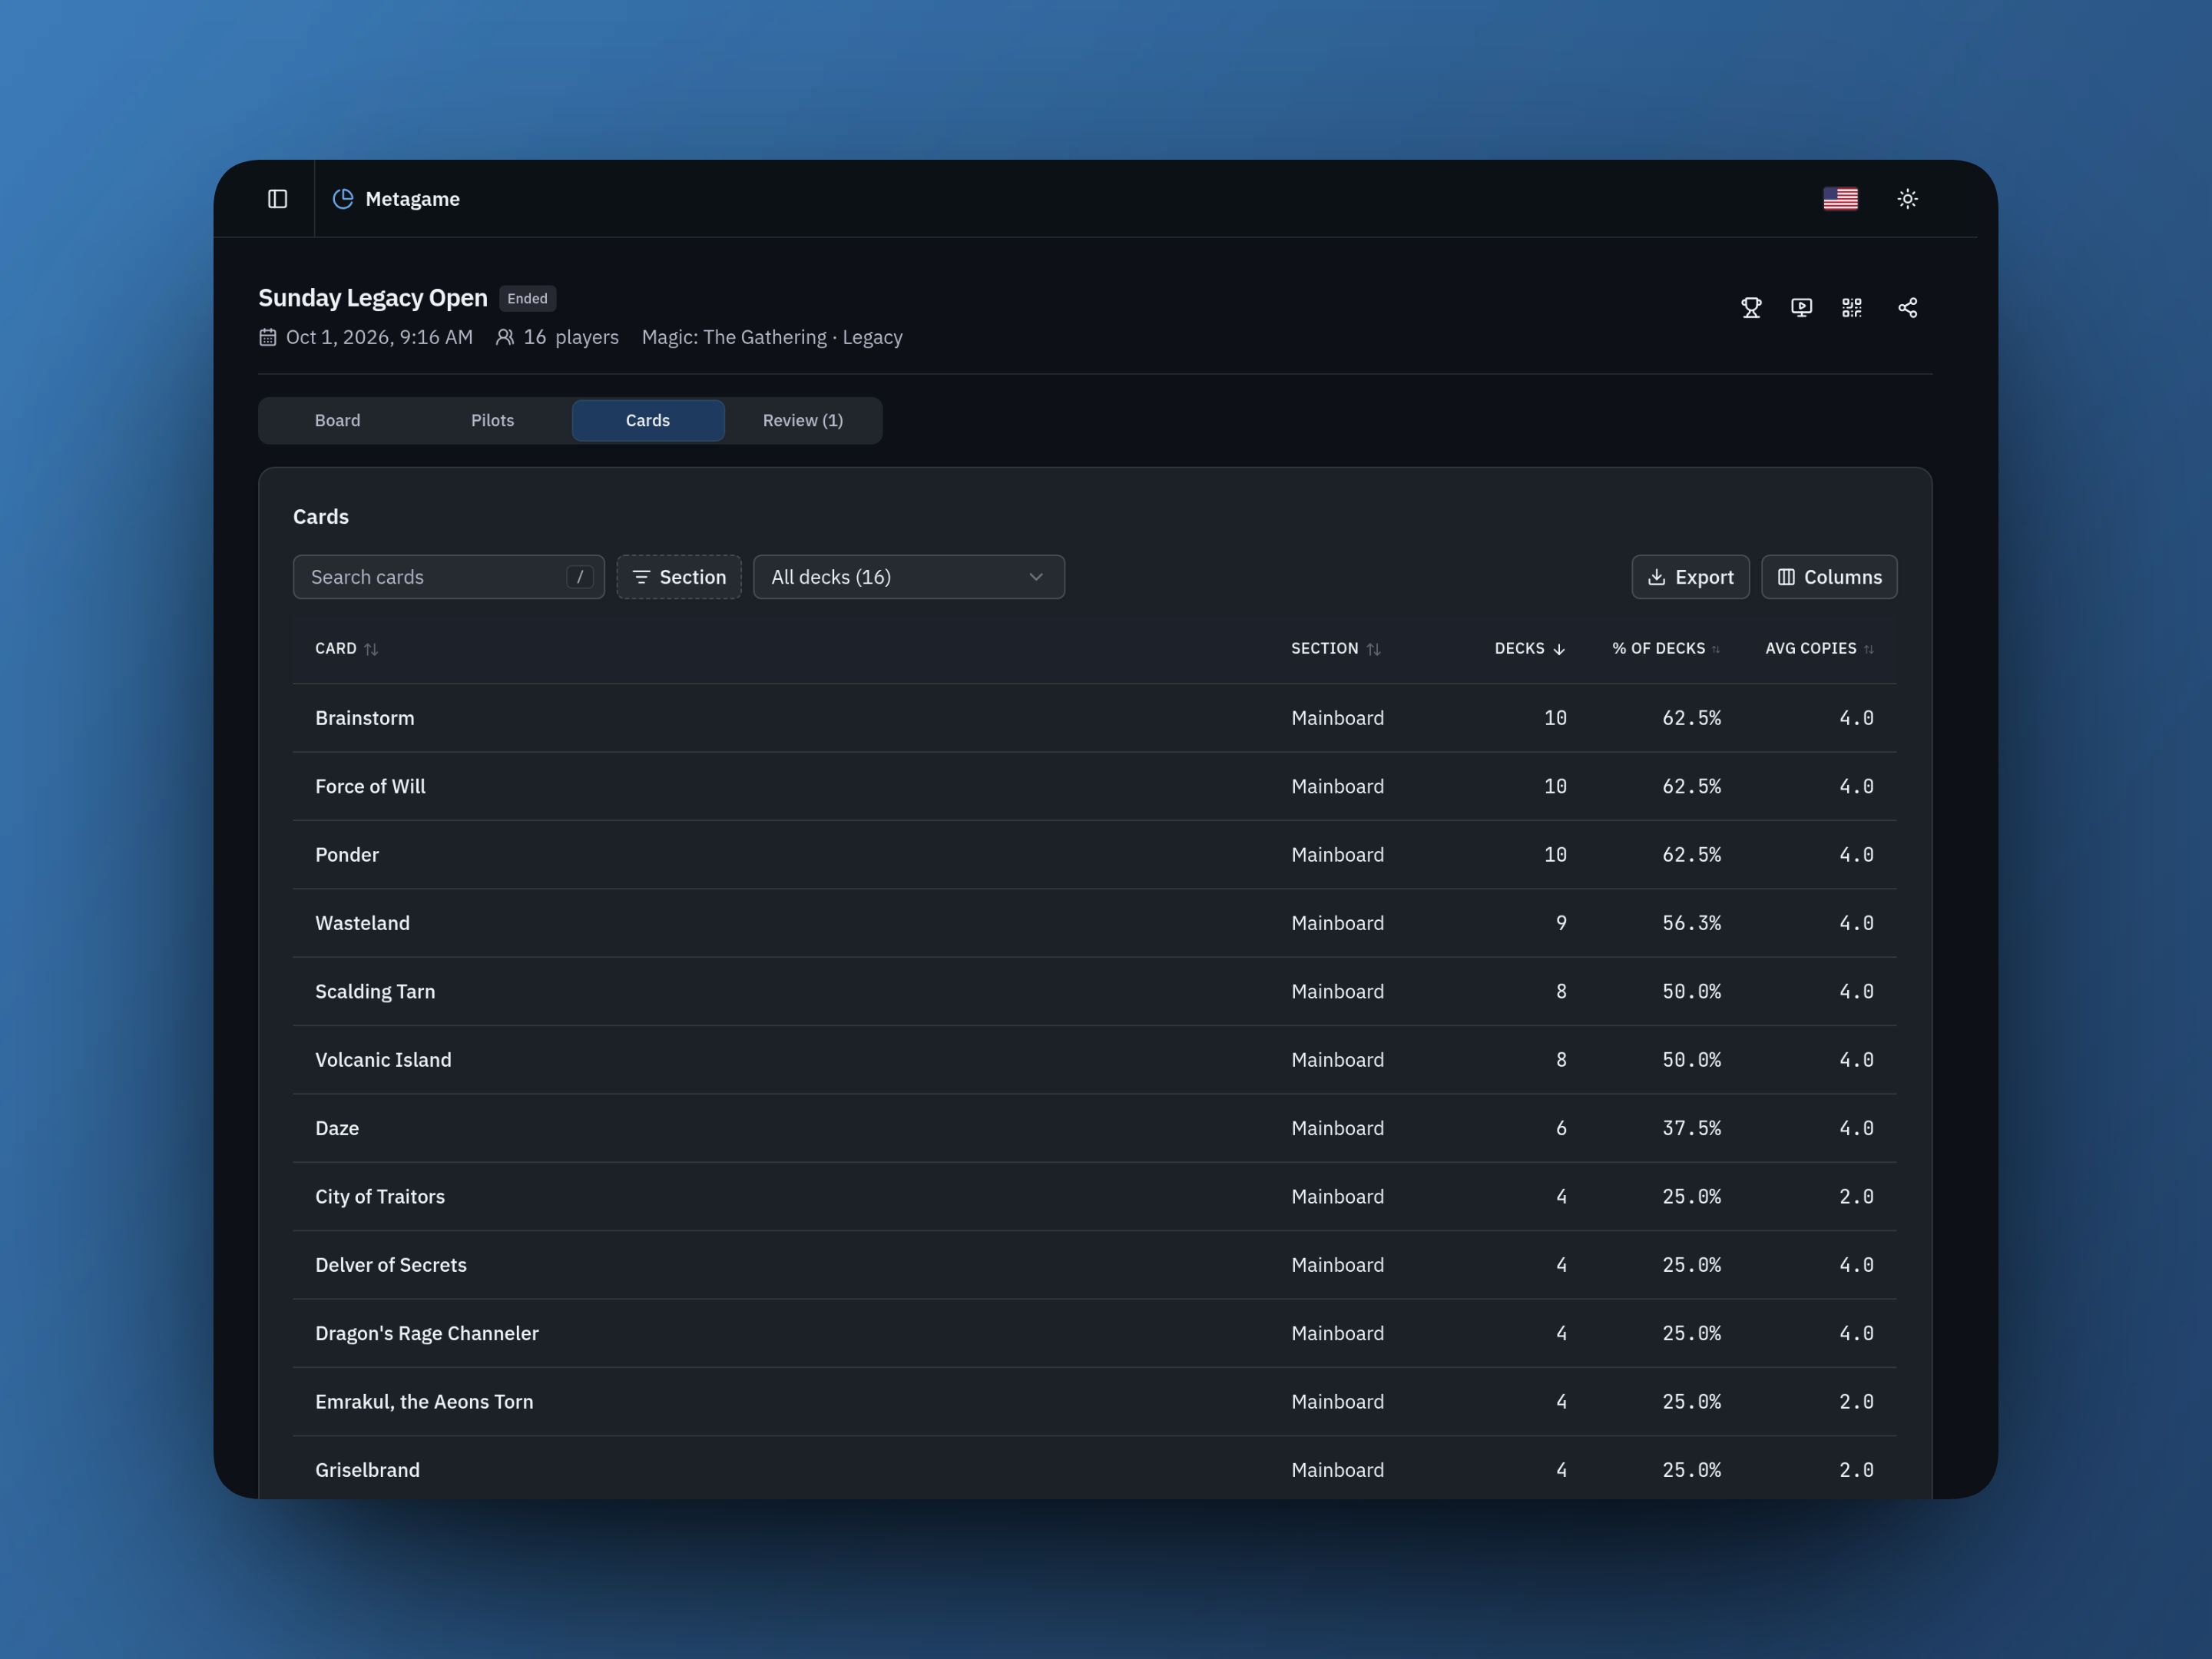Click the Griselbrand card name

367,1470
